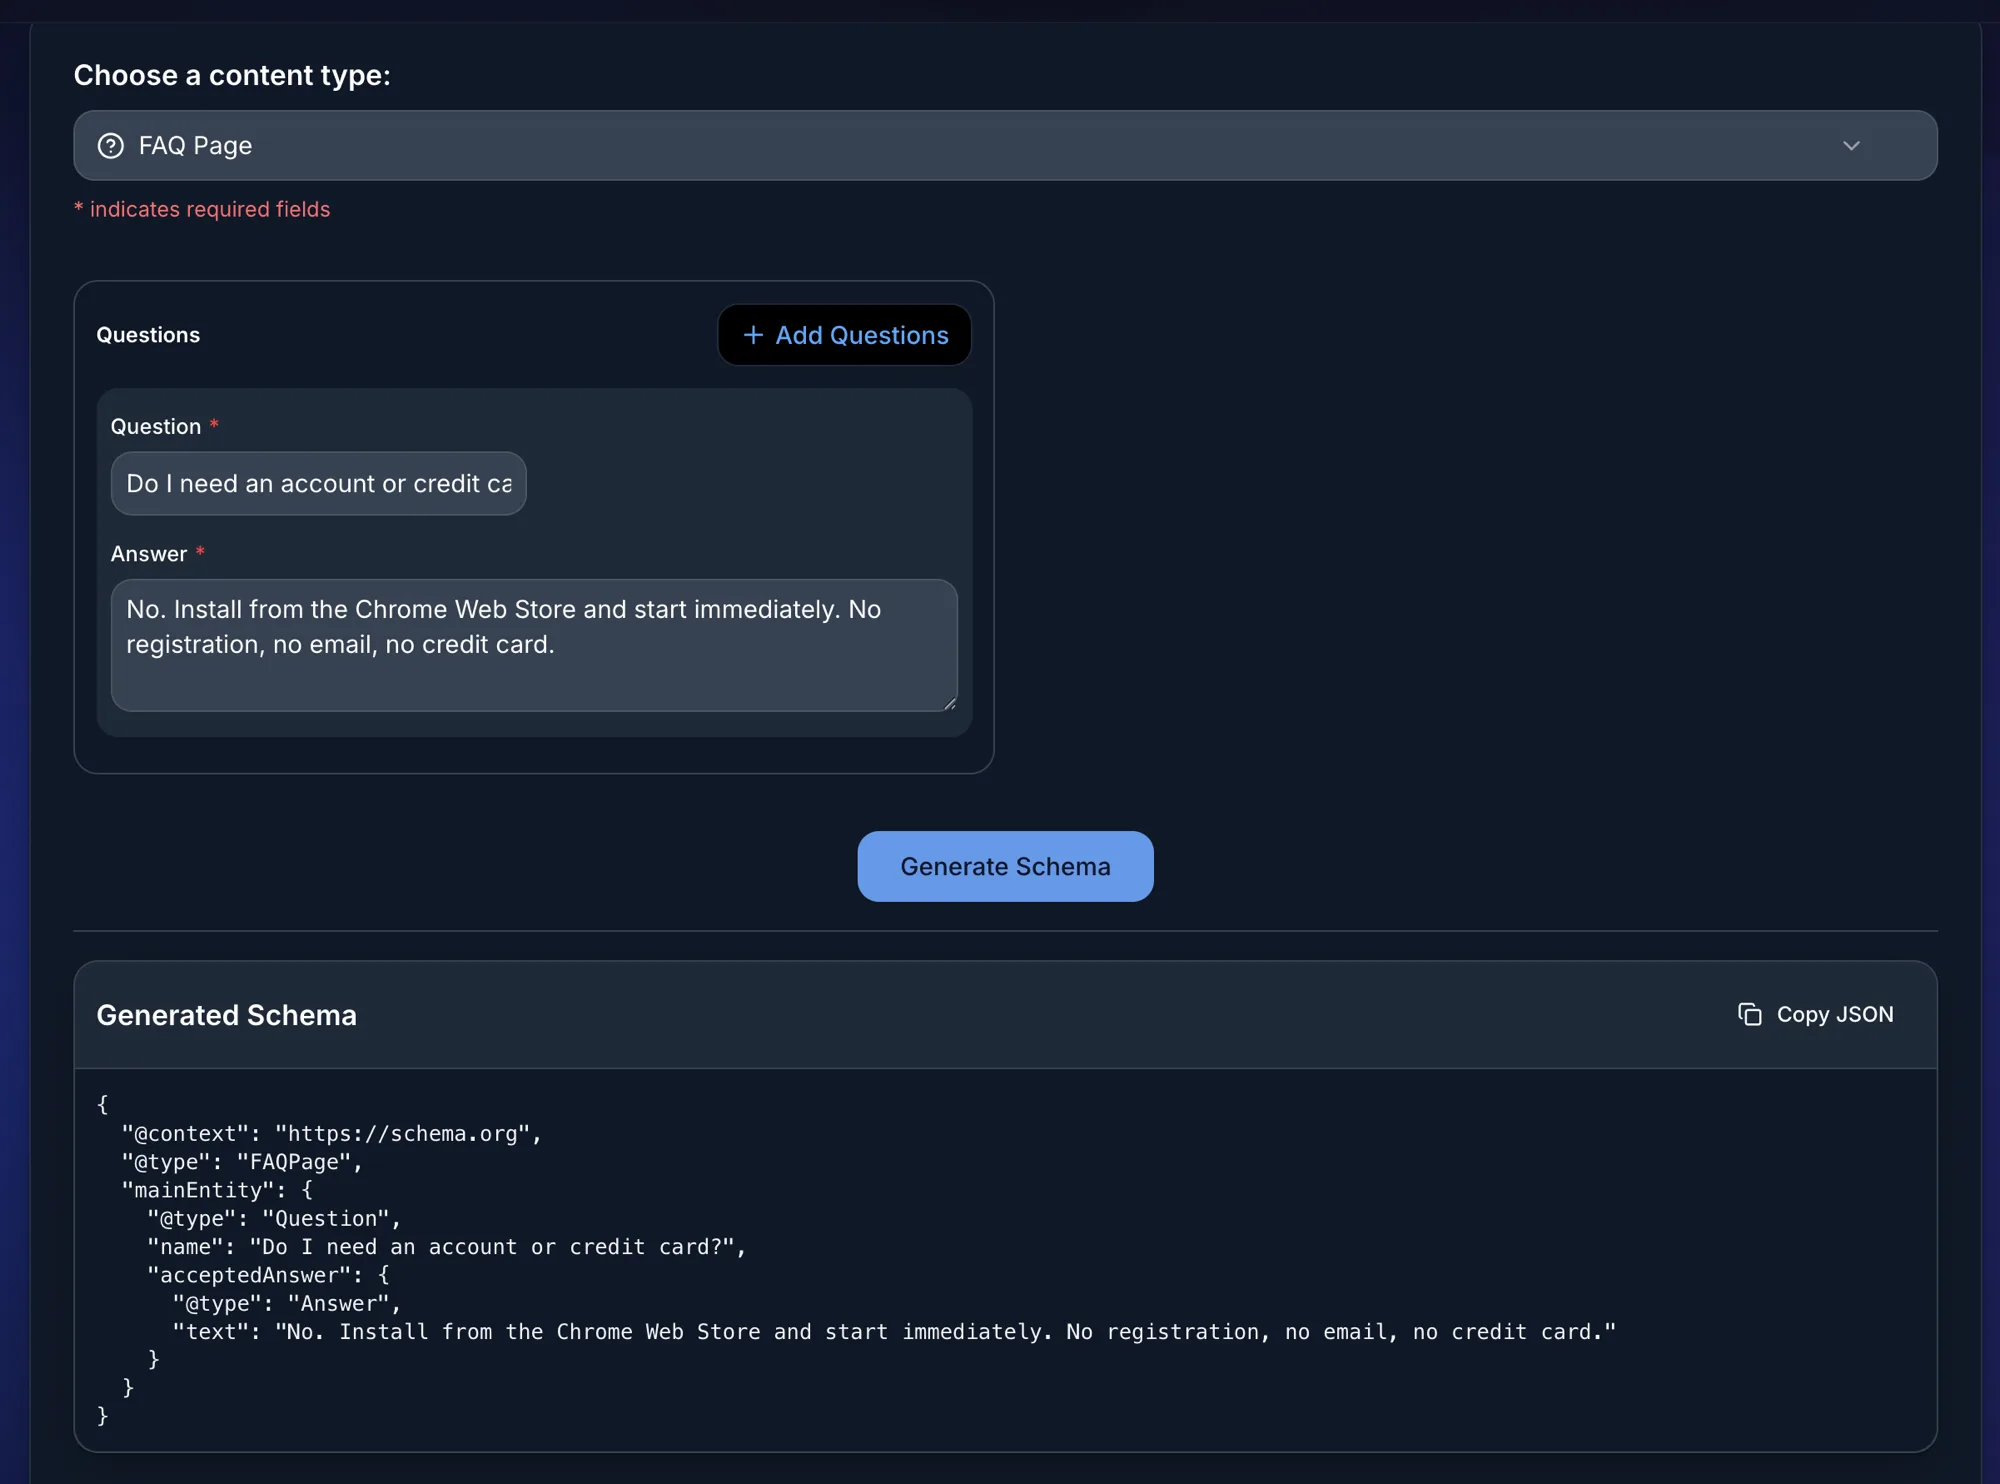Click the Generate Schema button
The height and width of the screenshot is (1484, 2000).
tap(1005, 866)
